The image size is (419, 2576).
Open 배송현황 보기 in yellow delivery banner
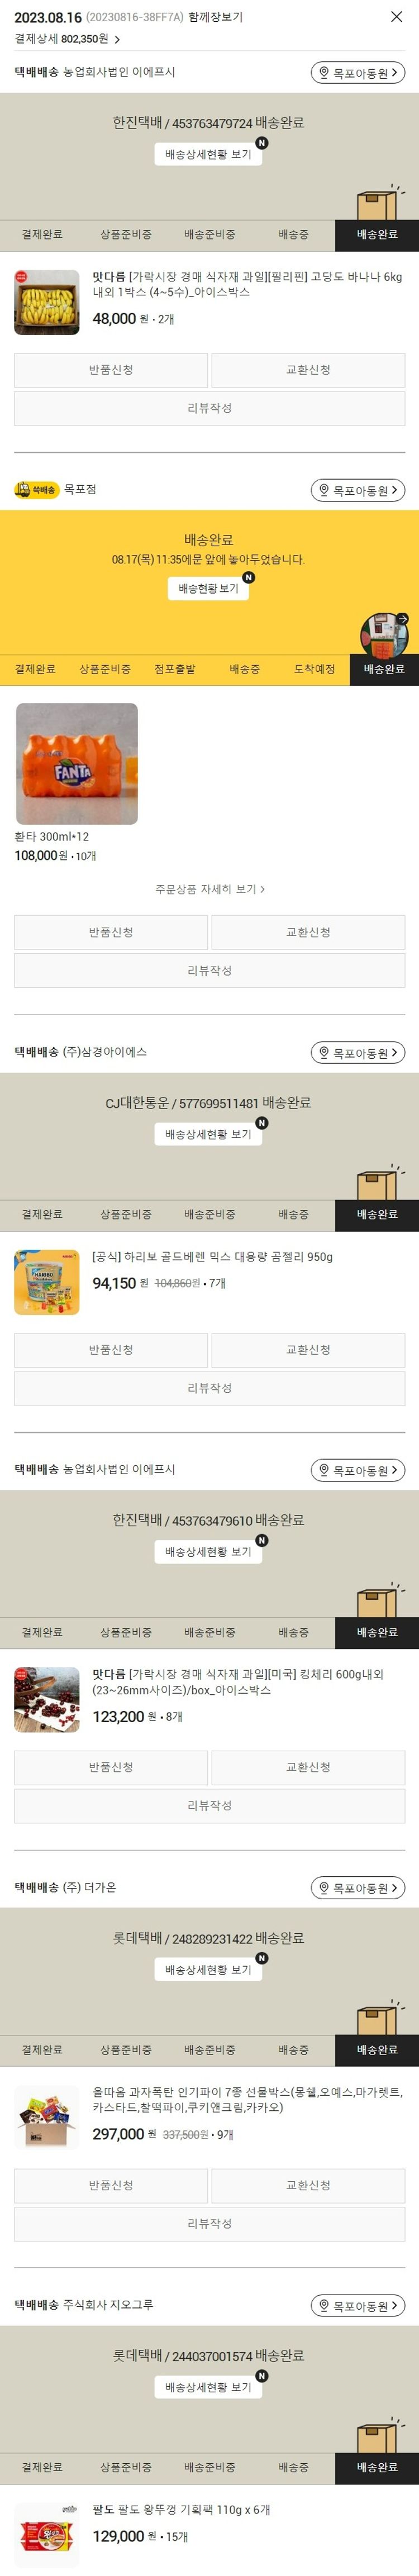pos(208,588)
